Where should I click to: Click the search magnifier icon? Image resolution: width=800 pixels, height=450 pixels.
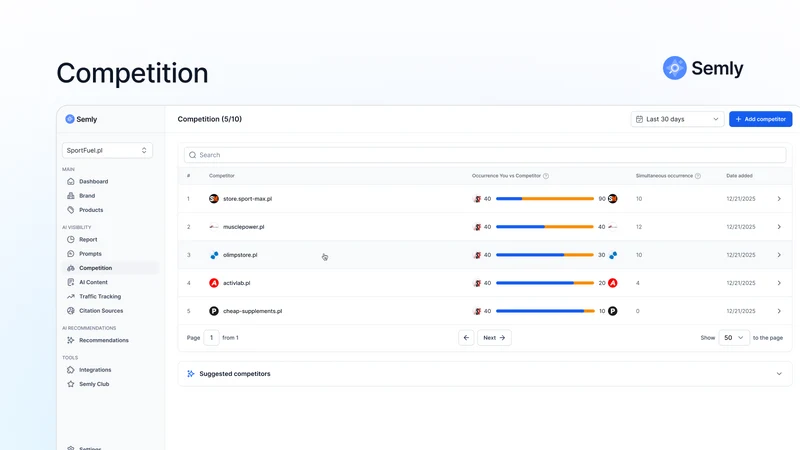[x=192, y=155]
